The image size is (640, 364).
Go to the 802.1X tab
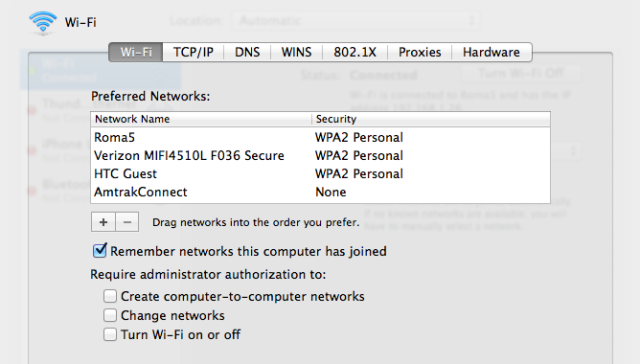[355, 52]
